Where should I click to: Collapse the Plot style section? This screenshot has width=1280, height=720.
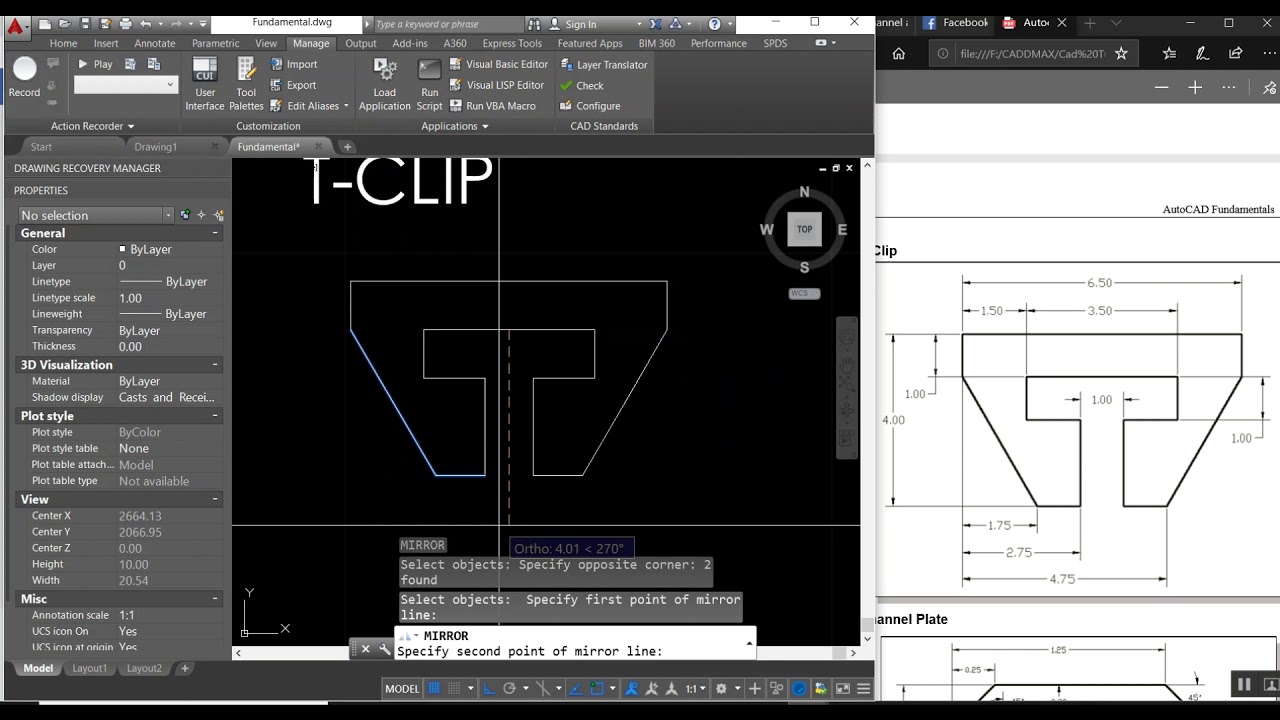pos(215,416)
